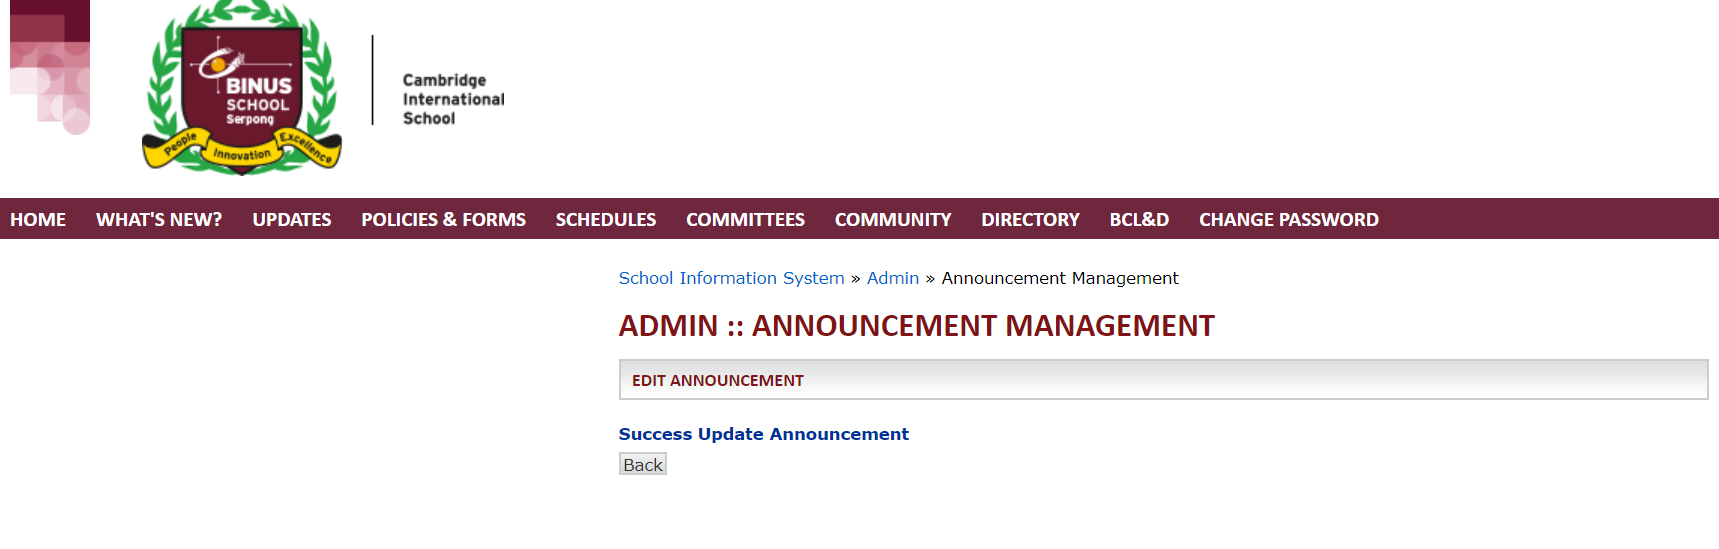Click the BCL&D navigation item
This screenshot has height=549, width=1719.
coord(1139,220)
